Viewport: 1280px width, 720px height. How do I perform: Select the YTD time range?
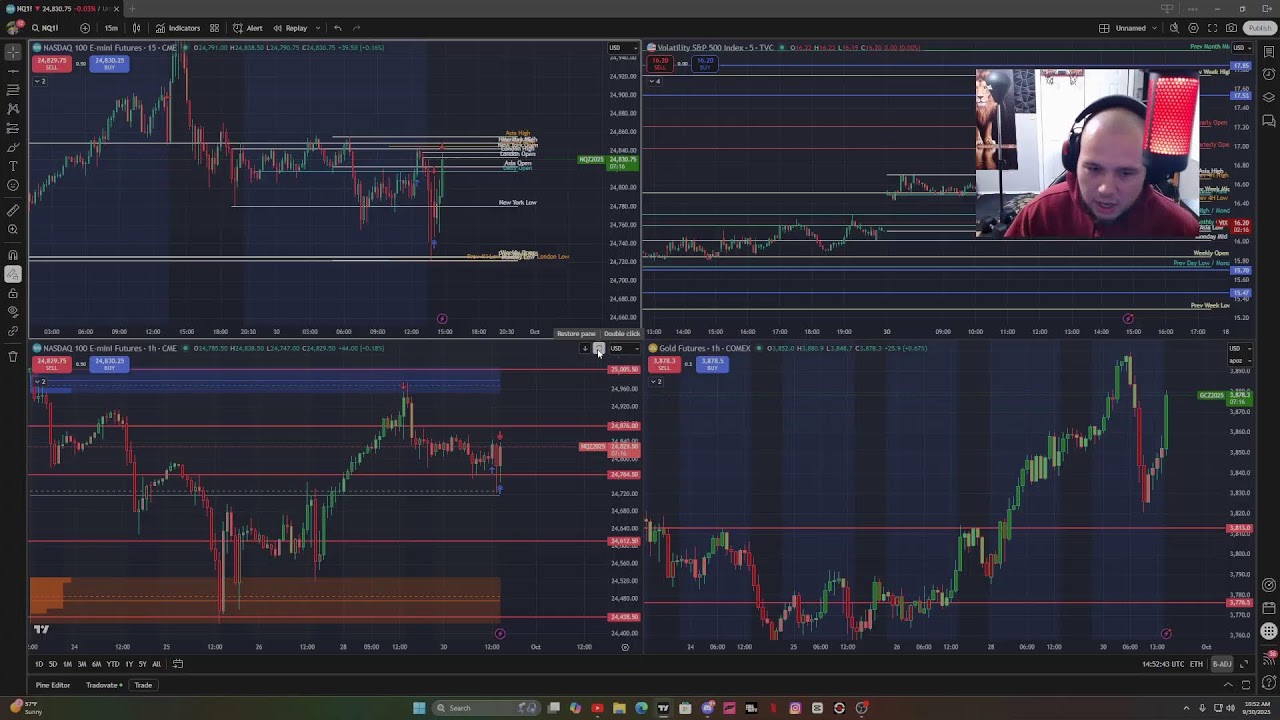(x=113, y=664)
